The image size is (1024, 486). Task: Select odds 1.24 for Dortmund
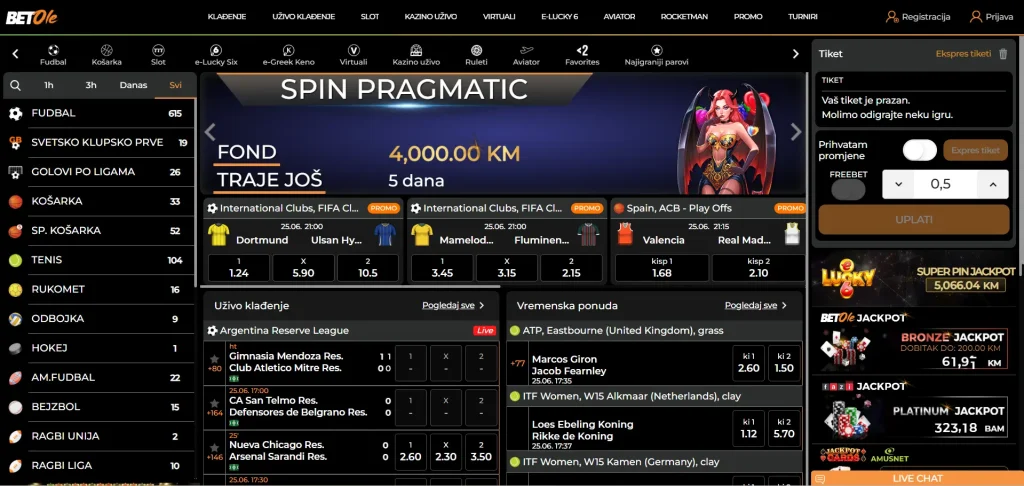coord(239,268)
